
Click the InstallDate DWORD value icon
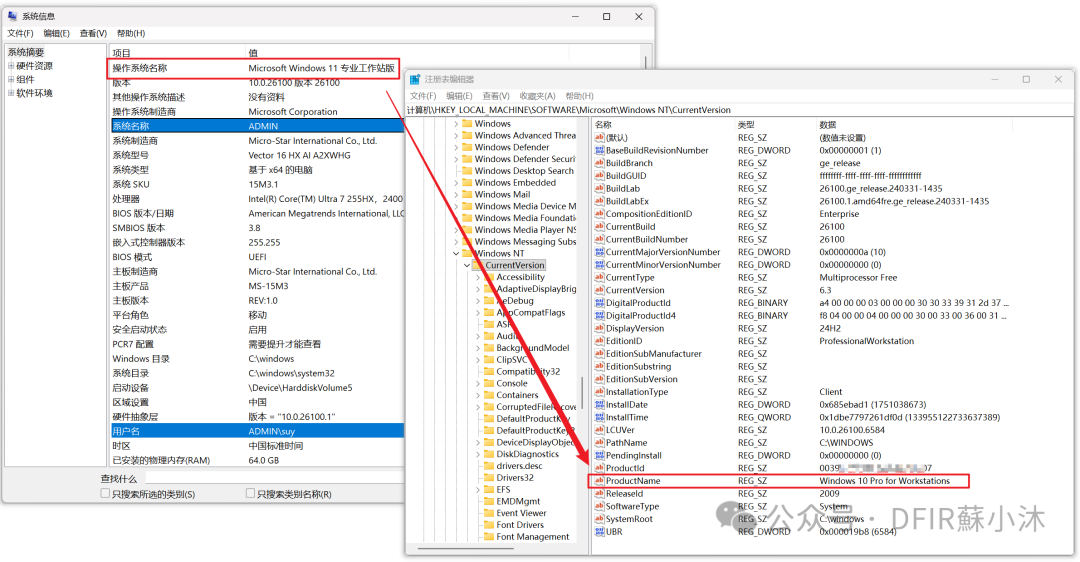599,404
